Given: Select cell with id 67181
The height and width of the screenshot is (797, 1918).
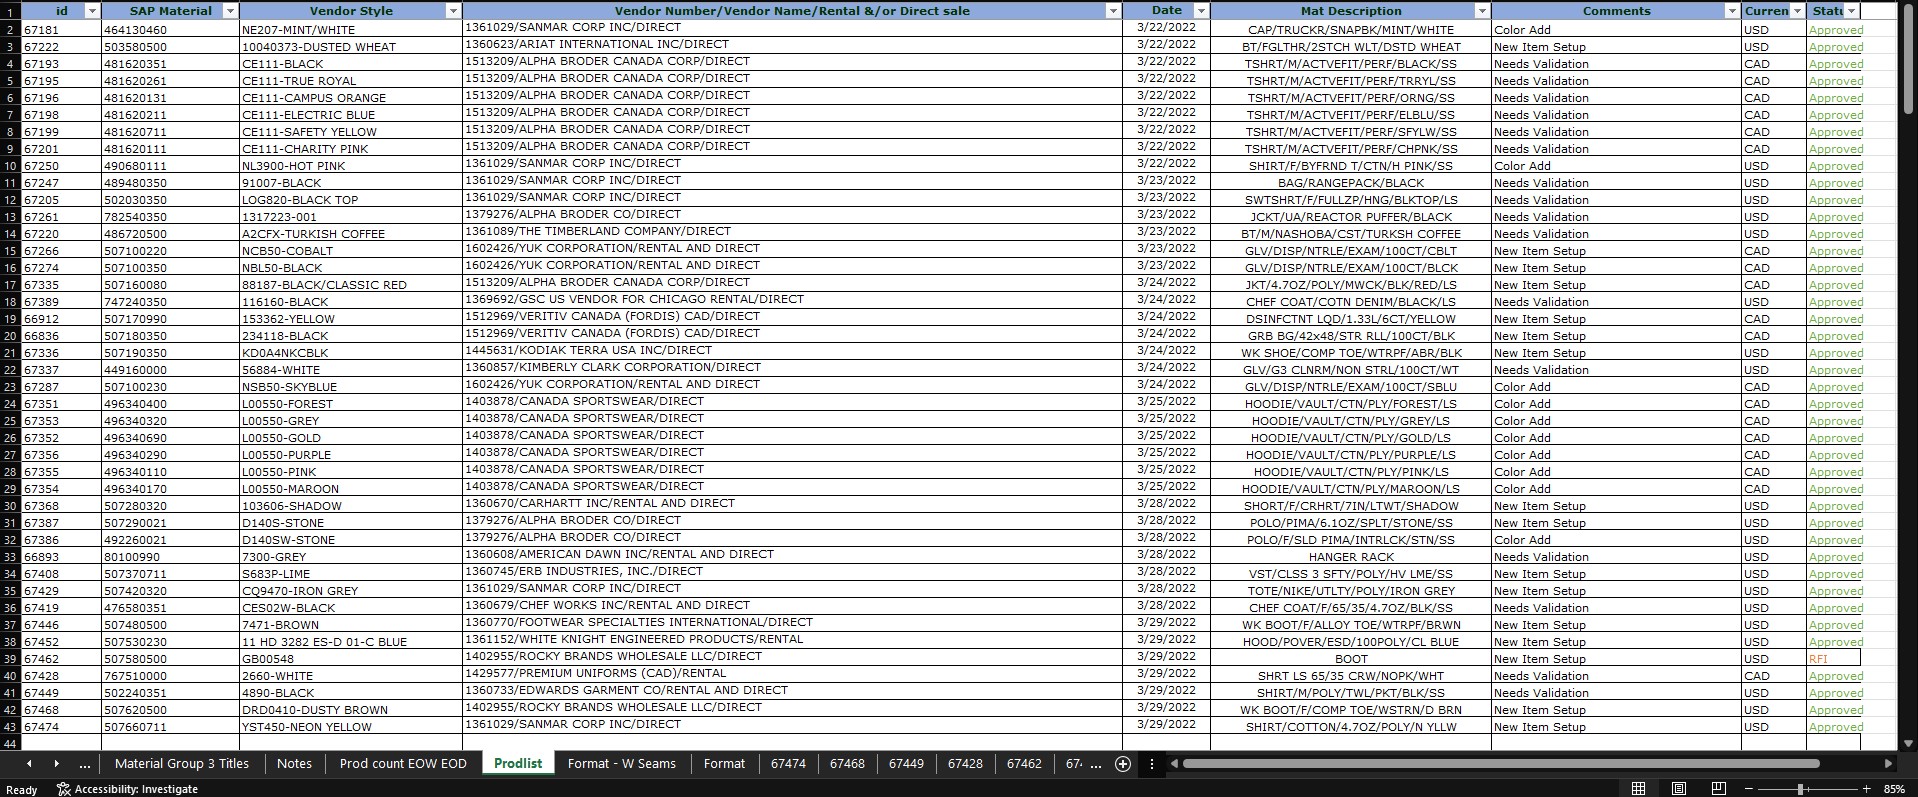Looking at the screenshot, I should point(61,30).
